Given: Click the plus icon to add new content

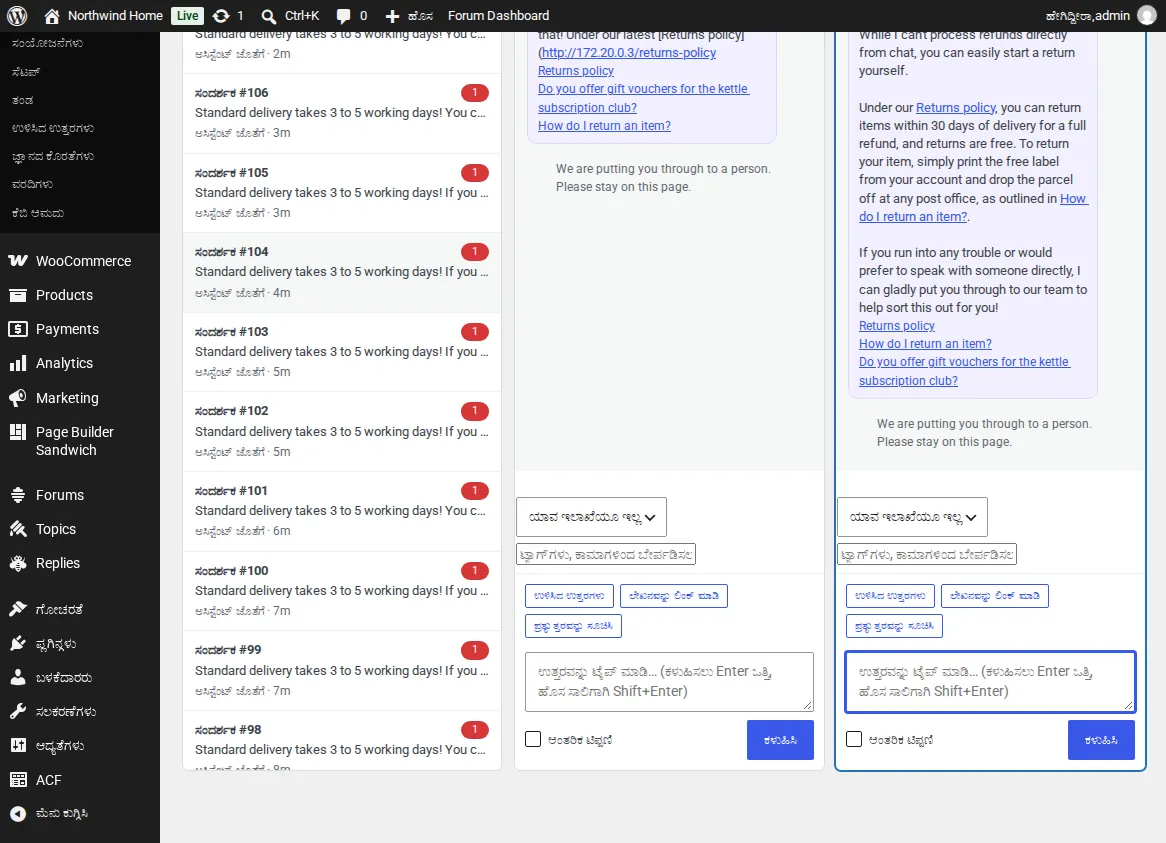Looking at the screenshot, I should pos(392,16).
